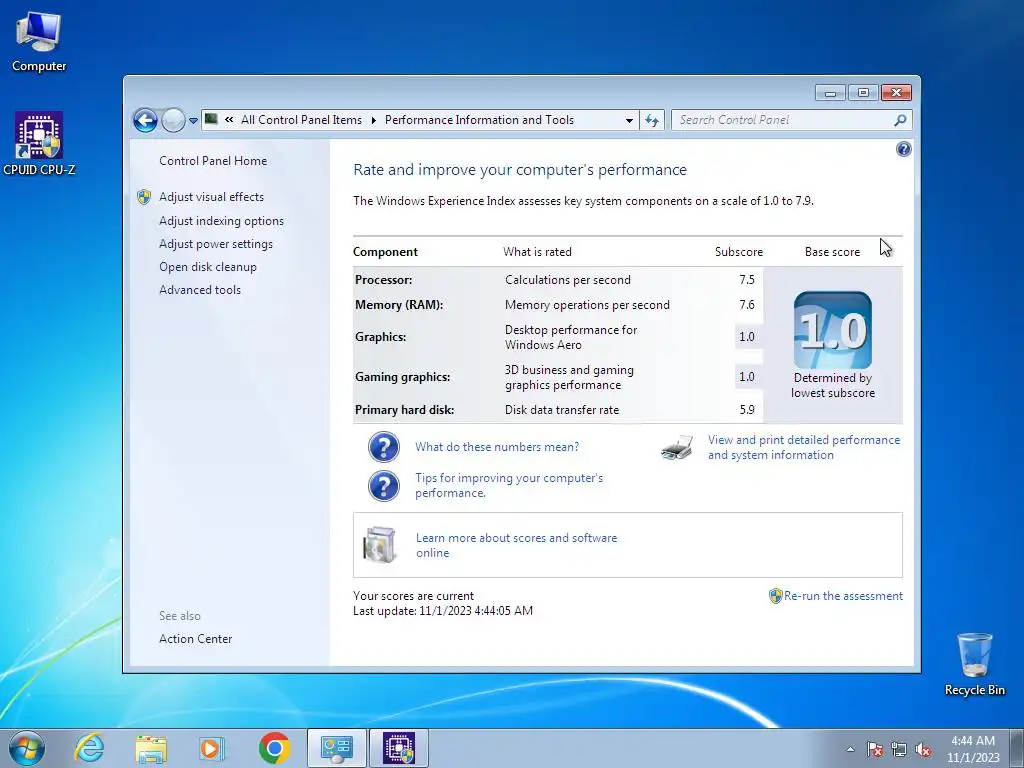The image size is (1024, 768).
Task: Switch to the CPU-Z taskbar button
Action: tap(399, 748)
